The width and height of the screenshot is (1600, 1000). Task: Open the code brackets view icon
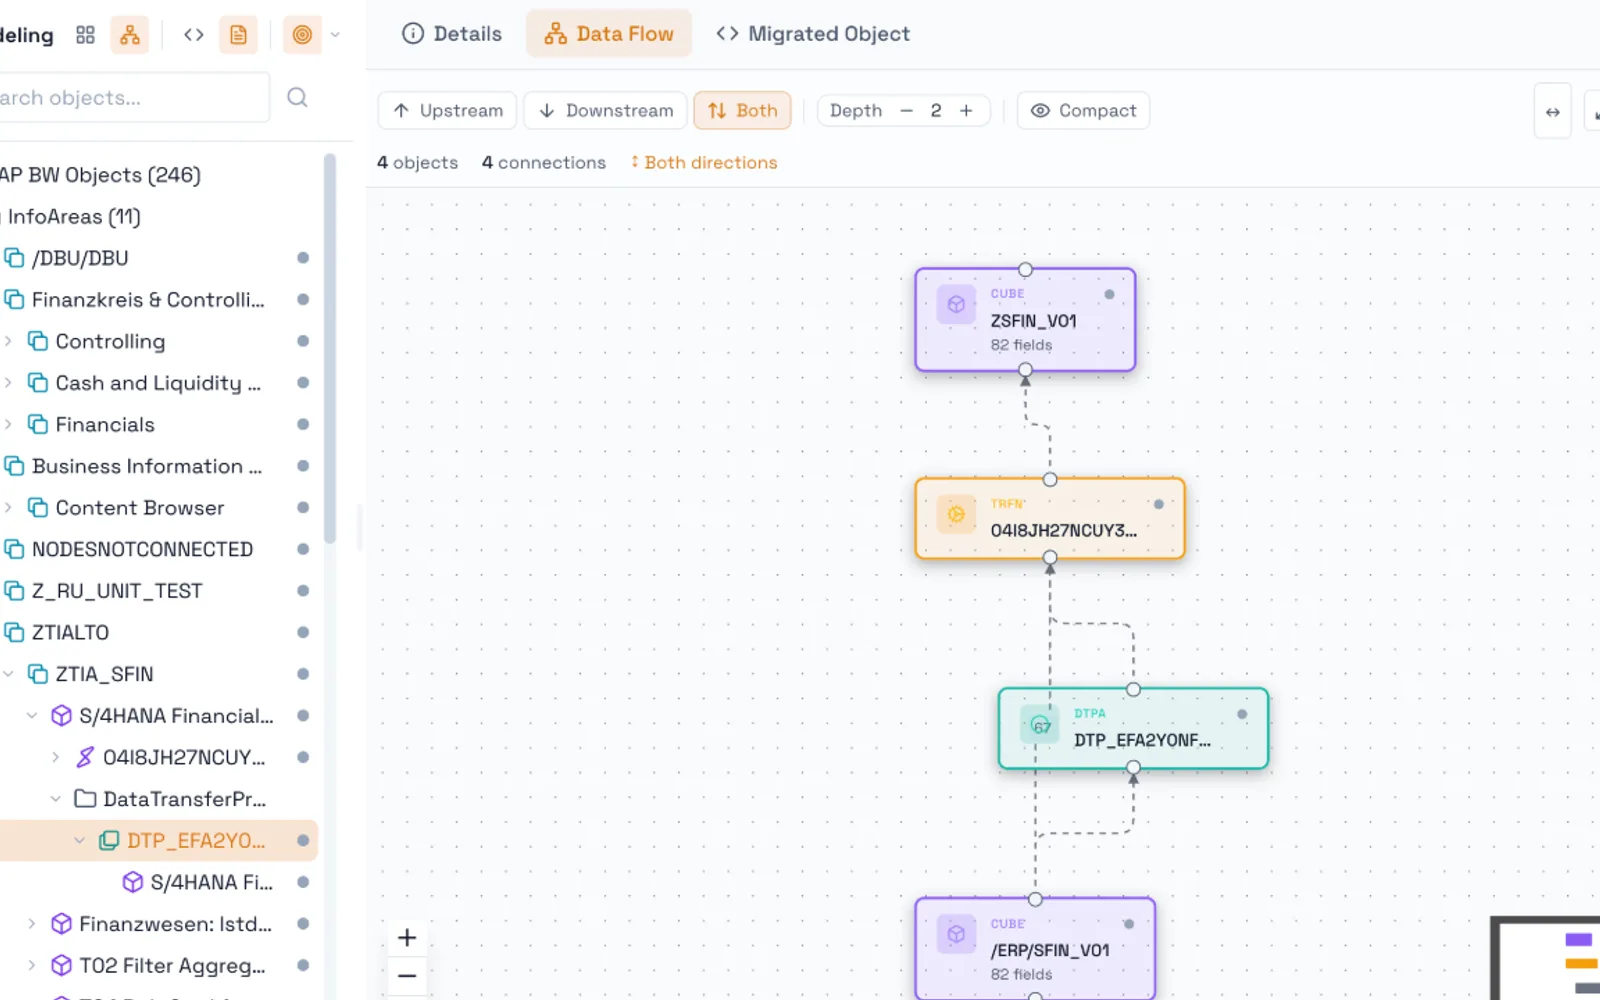(194, 35)
